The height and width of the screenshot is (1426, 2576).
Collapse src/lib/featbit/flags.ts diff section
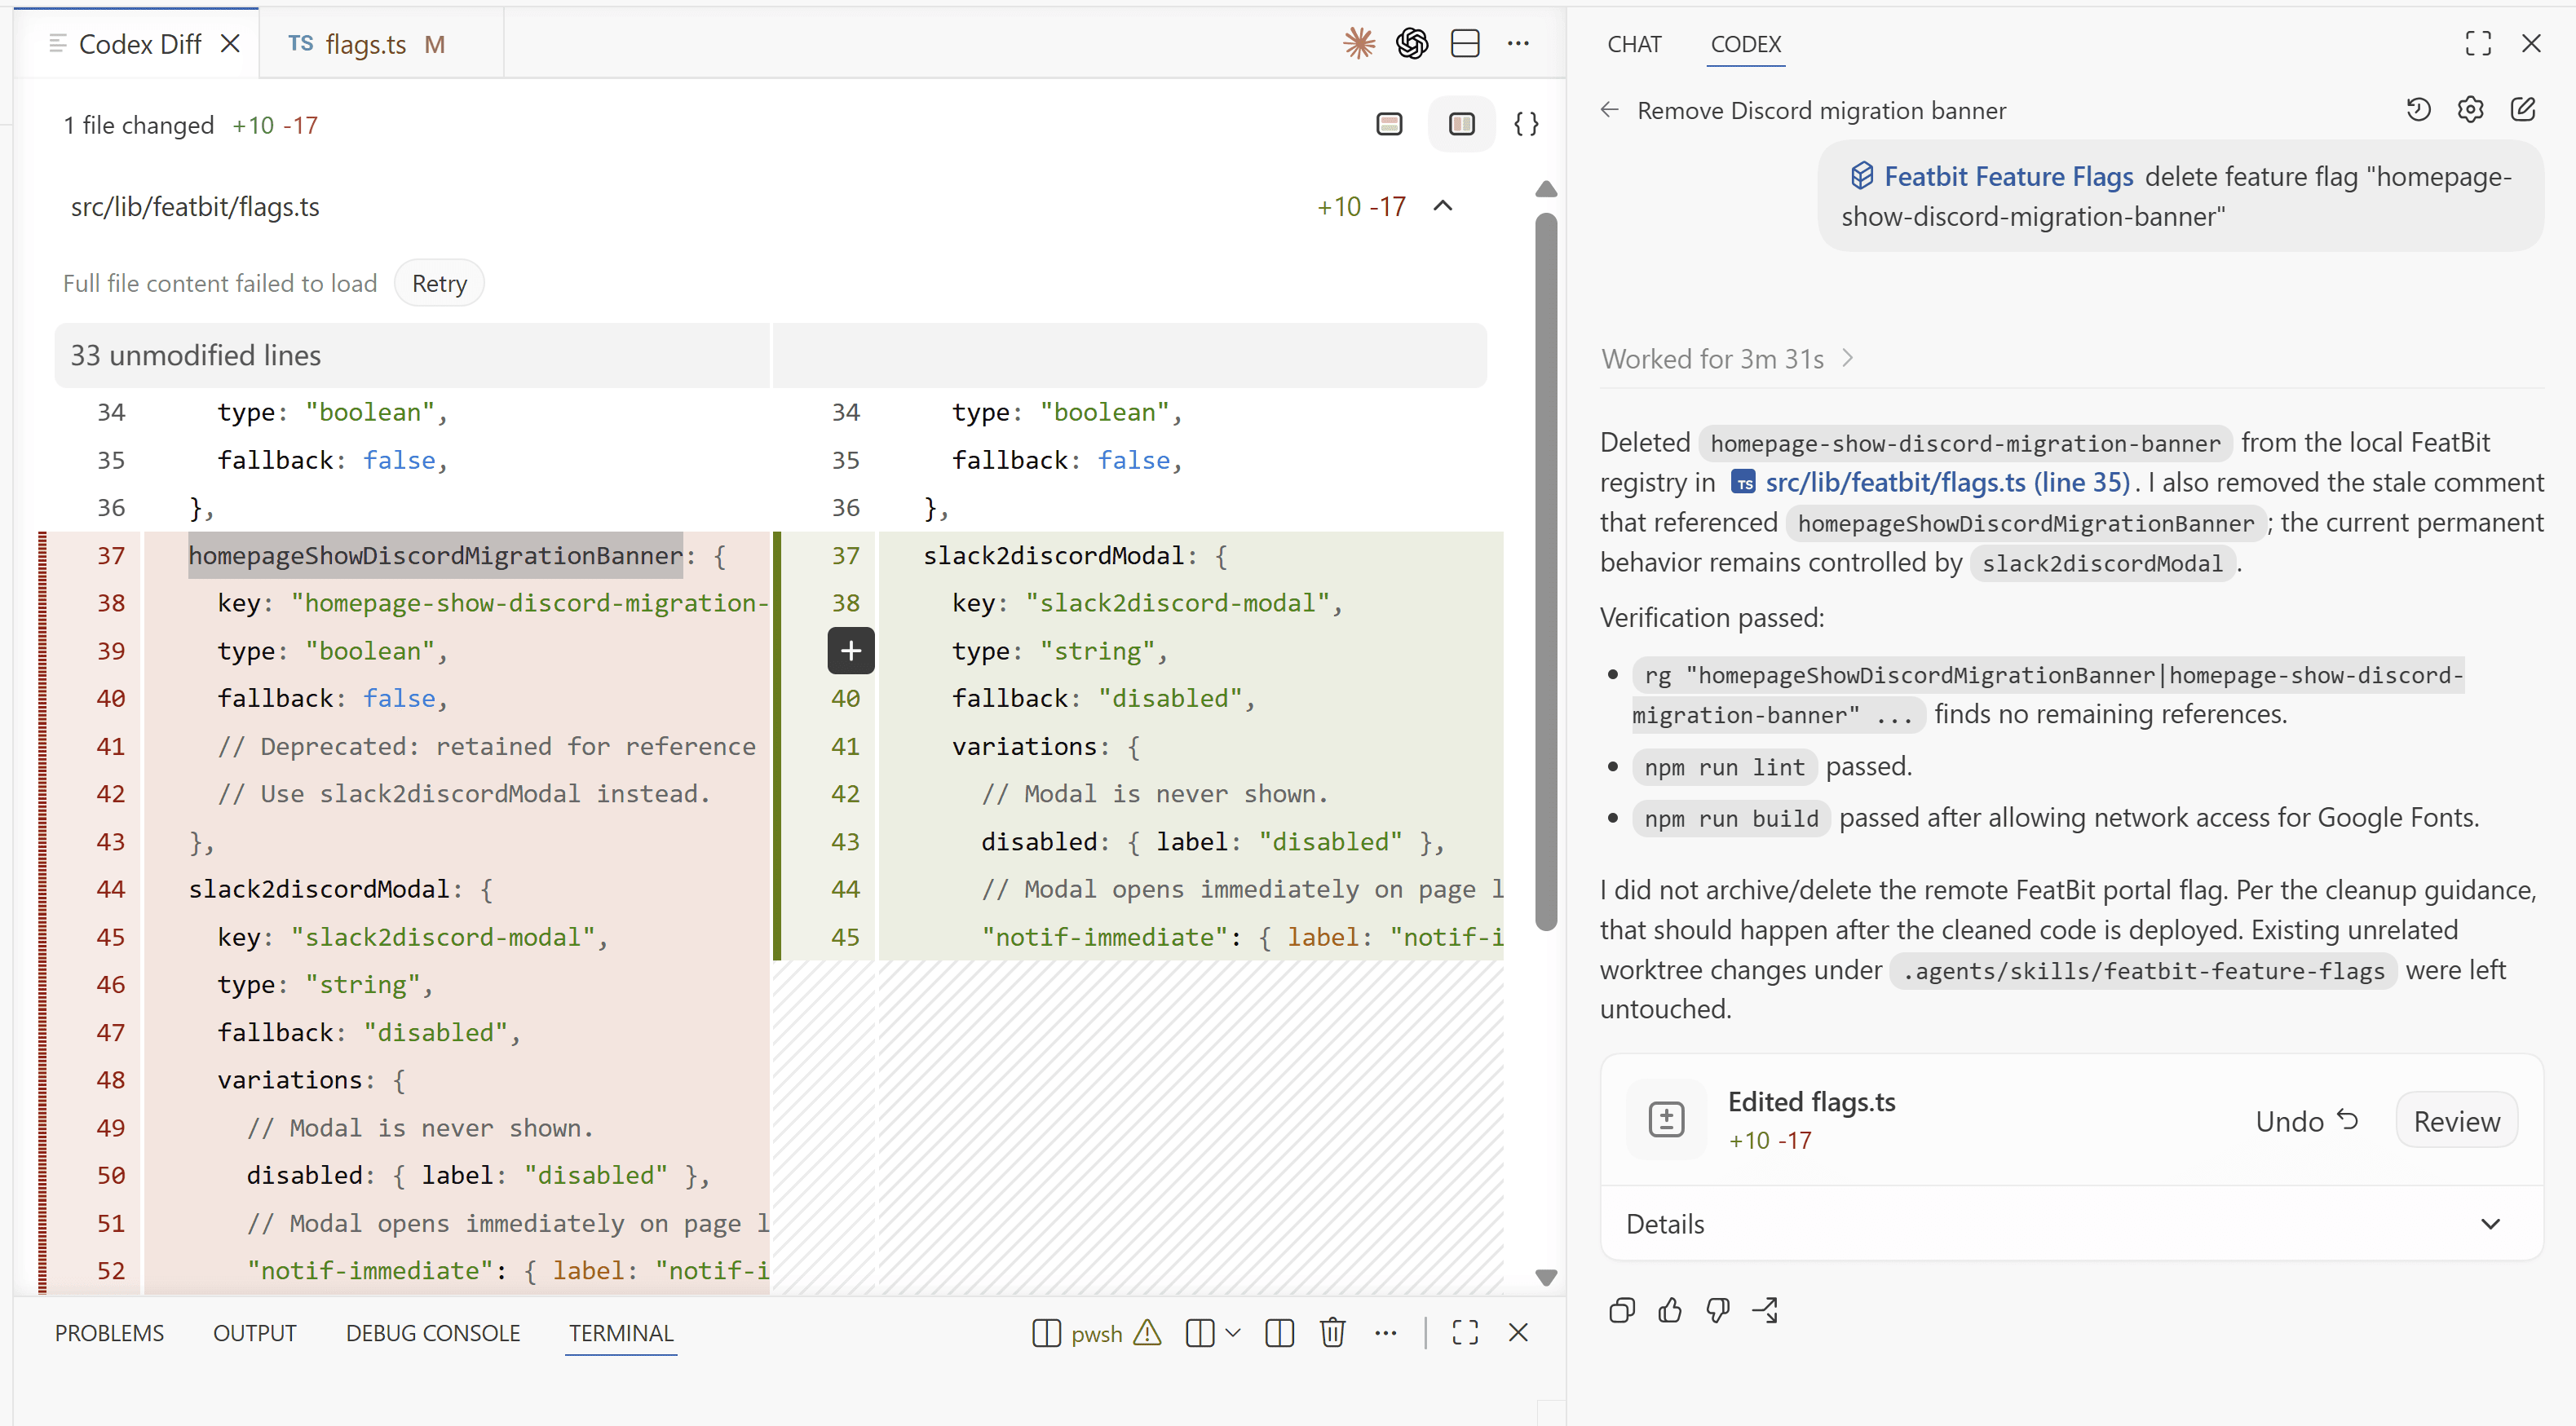(1443, 206)
